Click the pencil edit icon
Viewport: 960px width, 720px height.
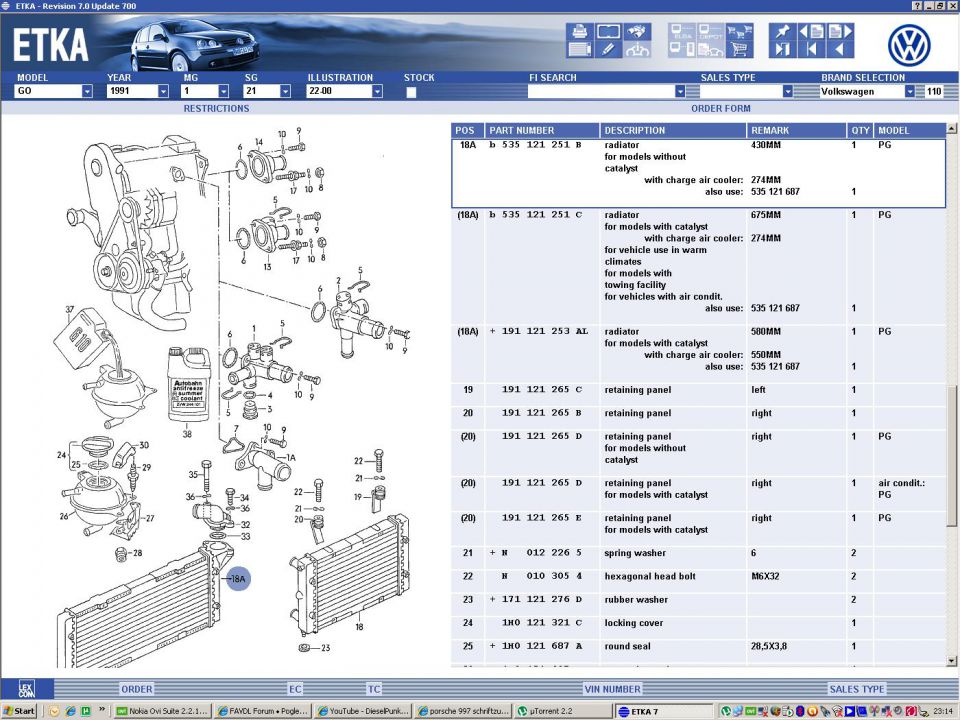pyautogui.click(x=609, y=50)
